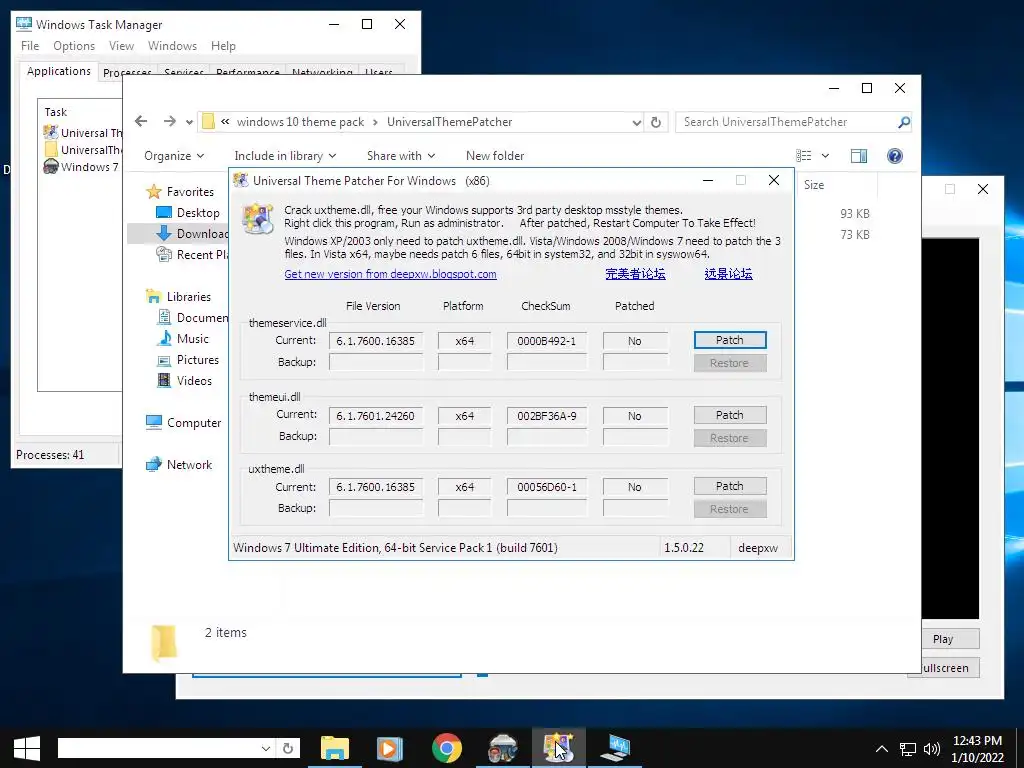The width and height of the screenshot is (1024, 768).
Task: Select Pictures in the navigation pane
Action: click(188, 360)
